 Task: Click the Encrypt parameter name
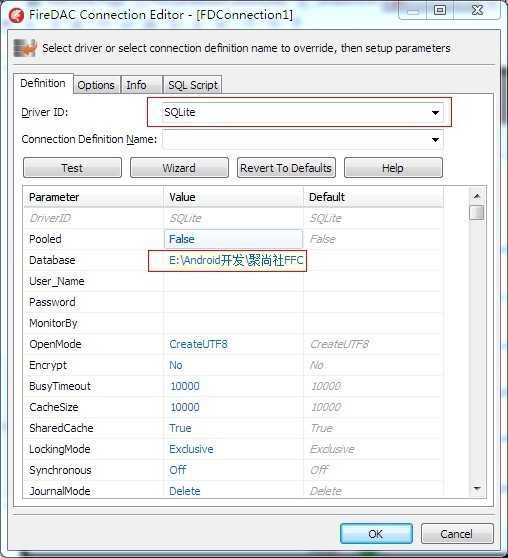48,365
